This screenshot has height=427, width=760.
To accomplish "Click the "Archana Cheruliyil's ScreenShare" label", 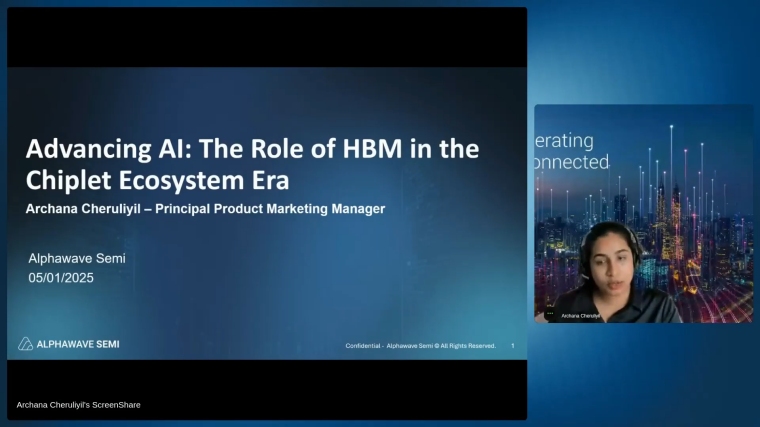I will (x=79, y=405).
